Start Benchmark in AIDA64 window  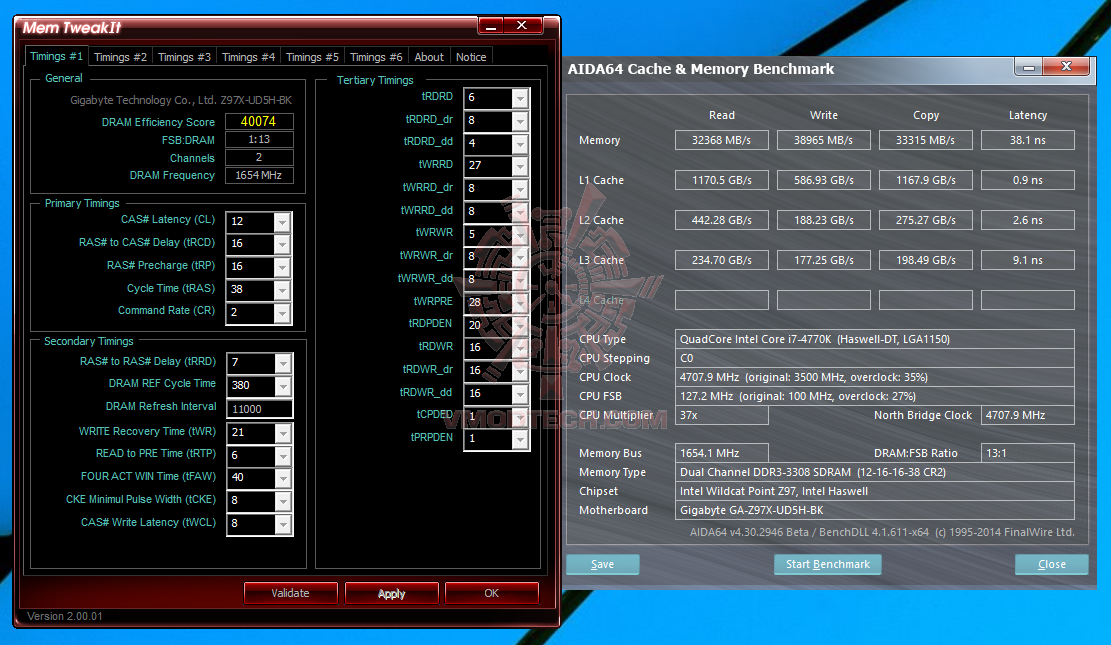[828, 564]
